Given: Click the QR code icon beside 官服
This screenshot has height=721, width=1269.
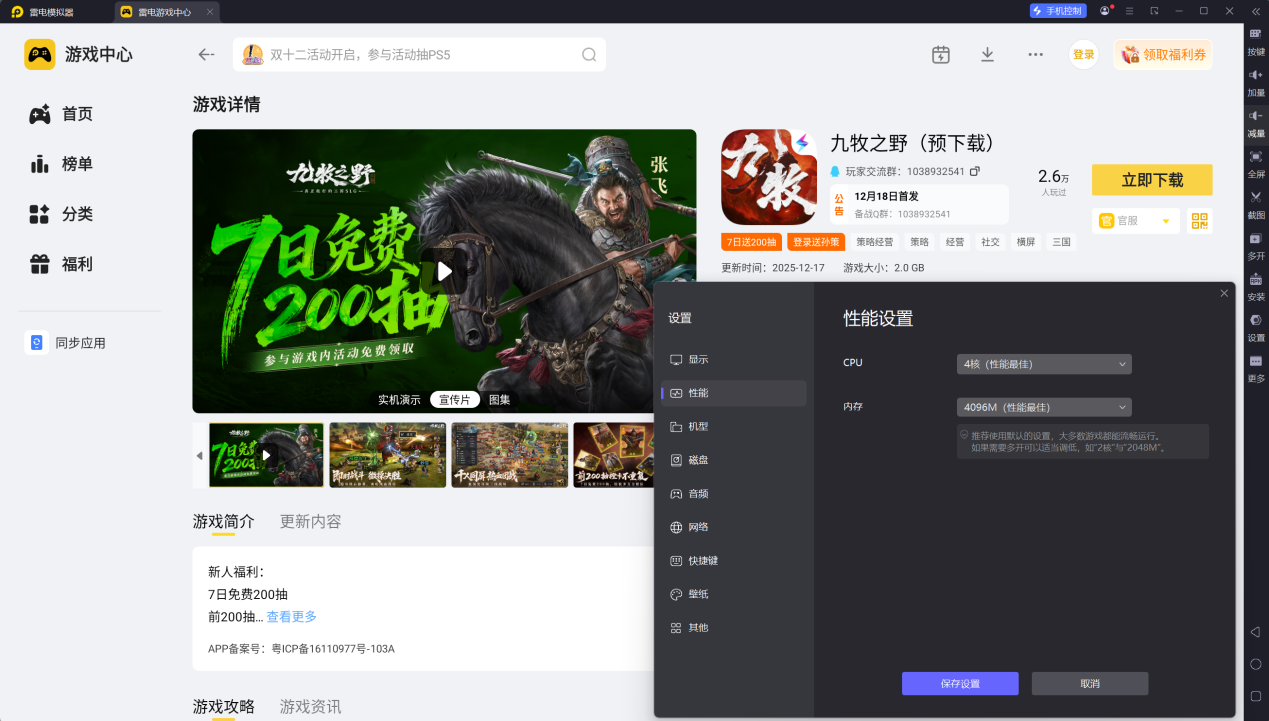Looking at the screenshot, I should (x=1199, y=221).
